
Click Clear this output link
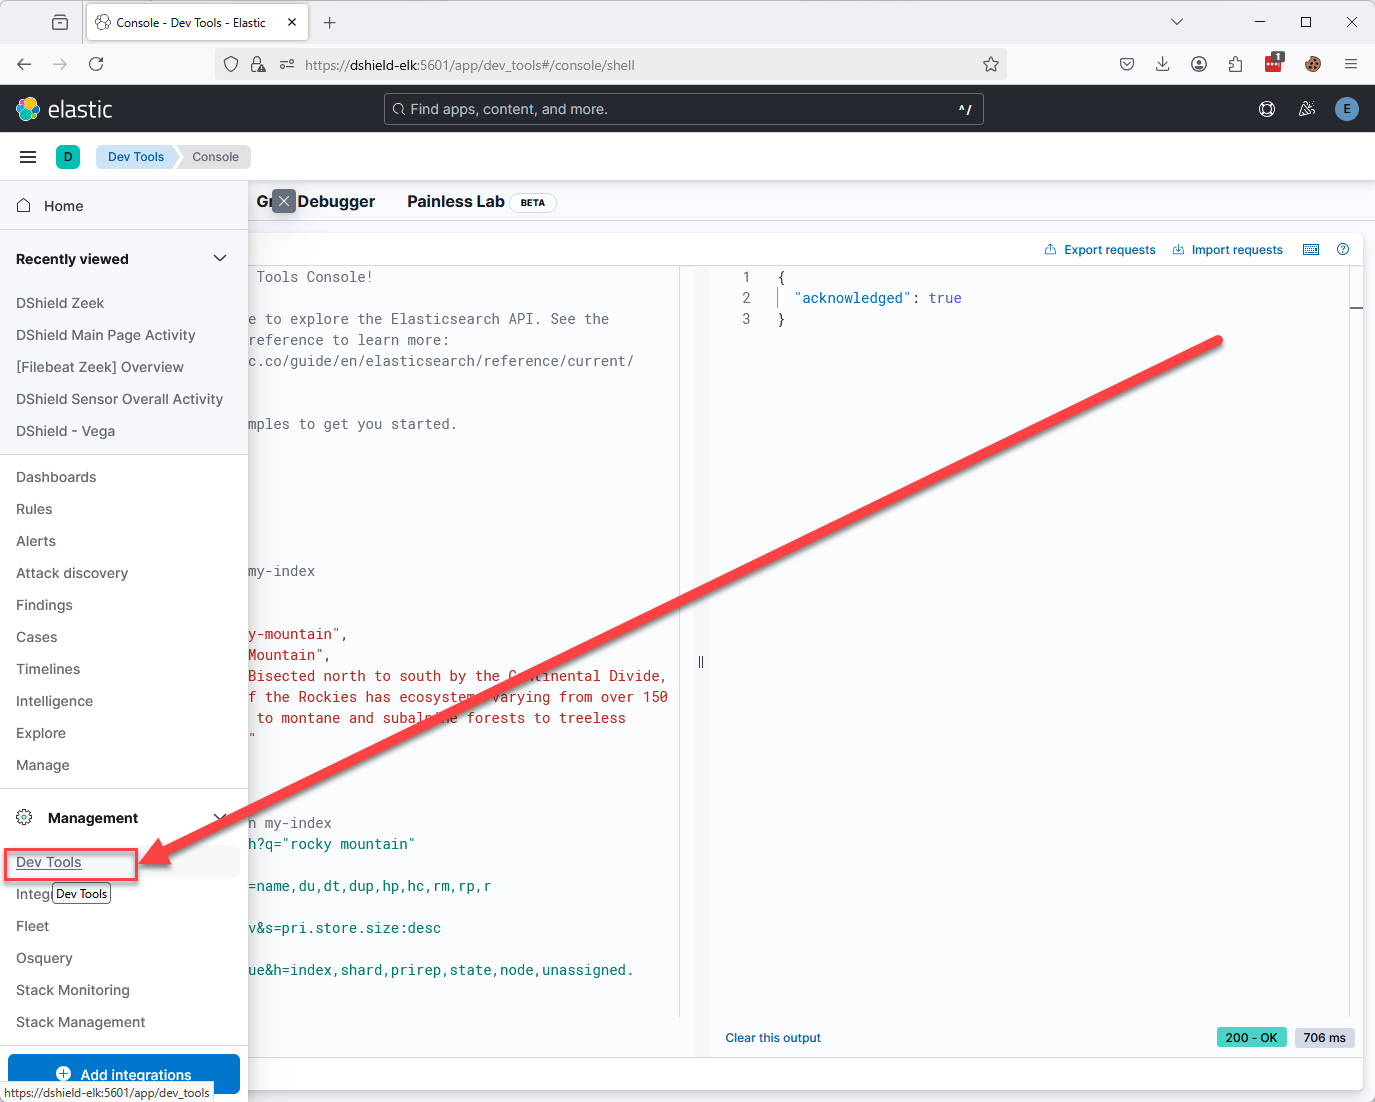pyautogui.click(x=773, y=1038)
